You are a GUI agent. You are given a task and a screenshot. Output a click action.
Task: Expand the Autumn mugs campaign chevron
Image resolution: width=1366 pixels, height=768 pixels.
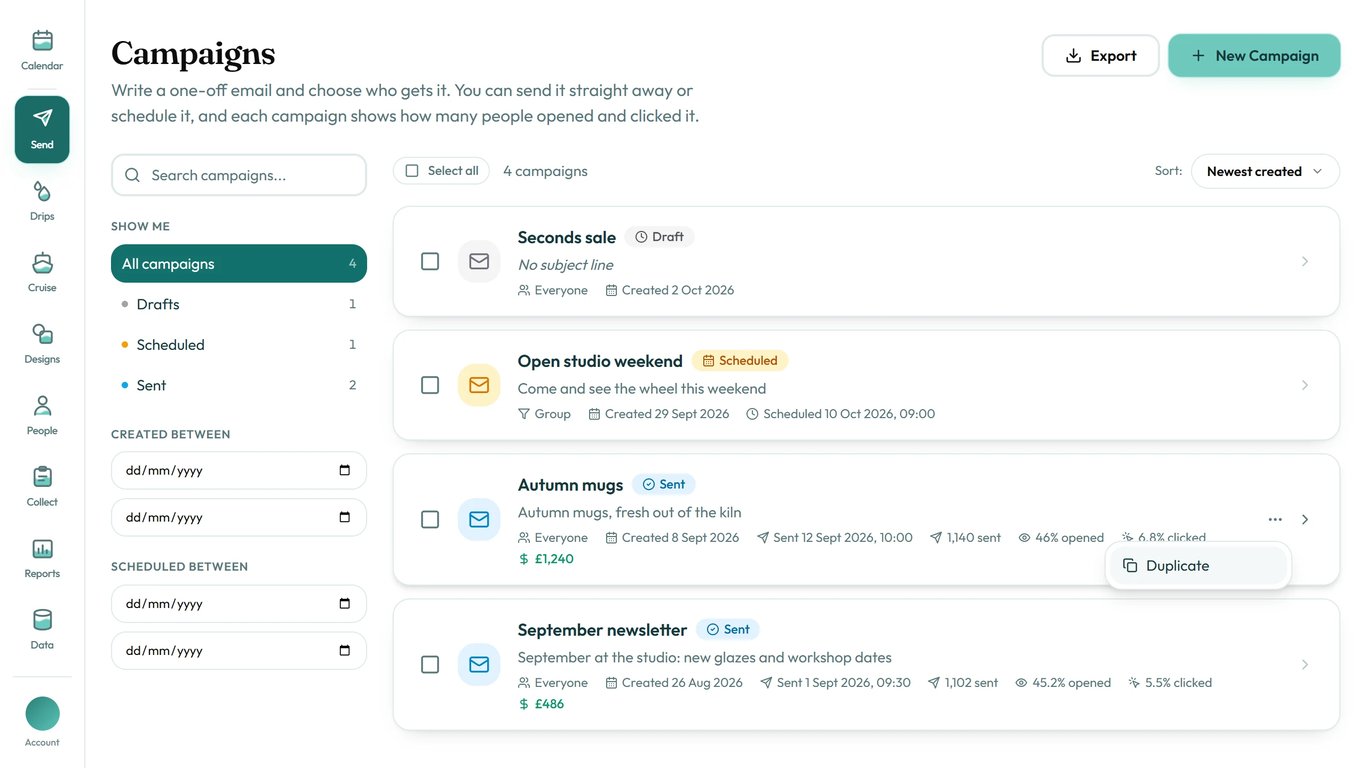pos(1305,519)
